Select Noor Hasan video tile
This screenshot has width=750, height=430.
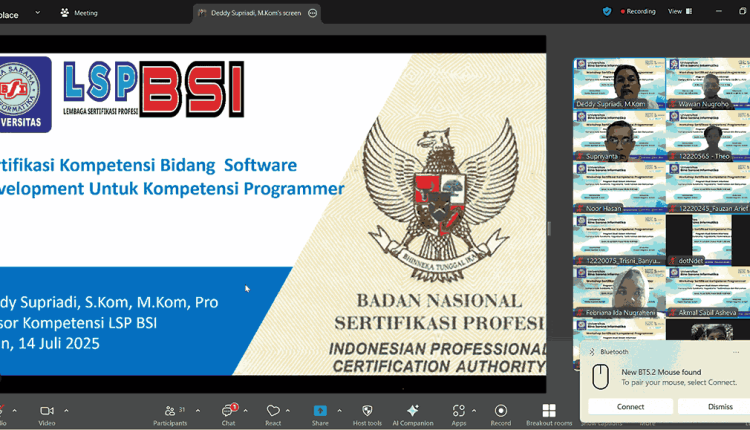point(619,188)
